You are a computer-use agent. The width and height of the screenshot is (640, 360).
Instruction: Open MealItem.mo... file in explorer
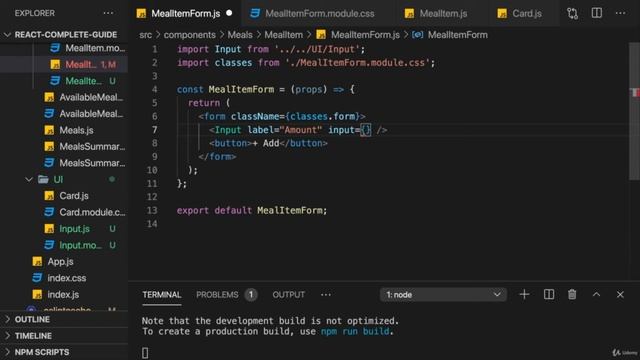point(64,48)
